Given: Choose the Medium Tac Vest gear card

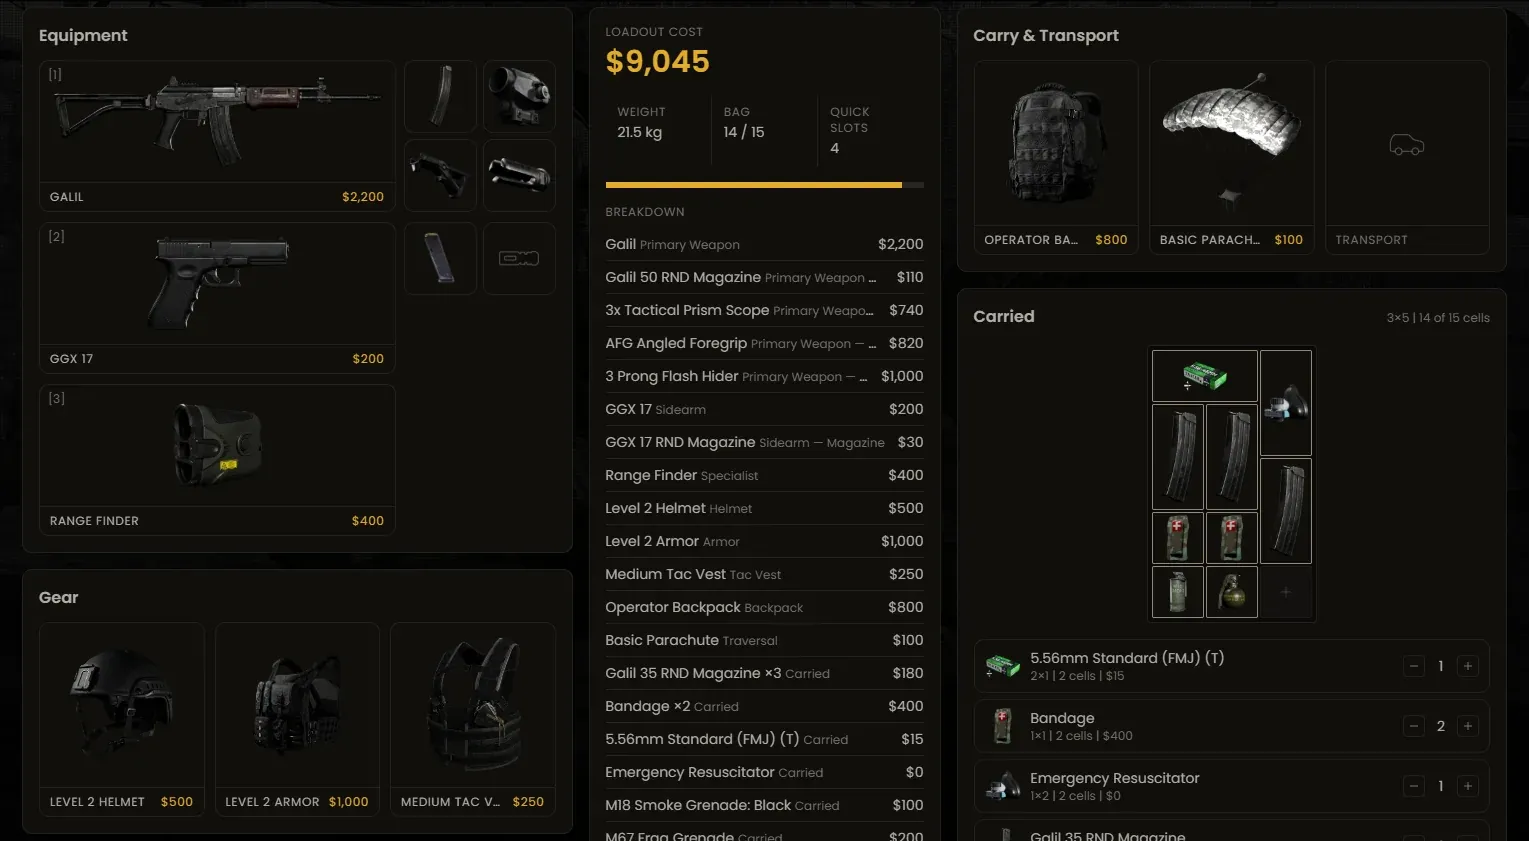Looking at the screenshot, I should pyautogui.click(x=473, y=719).
